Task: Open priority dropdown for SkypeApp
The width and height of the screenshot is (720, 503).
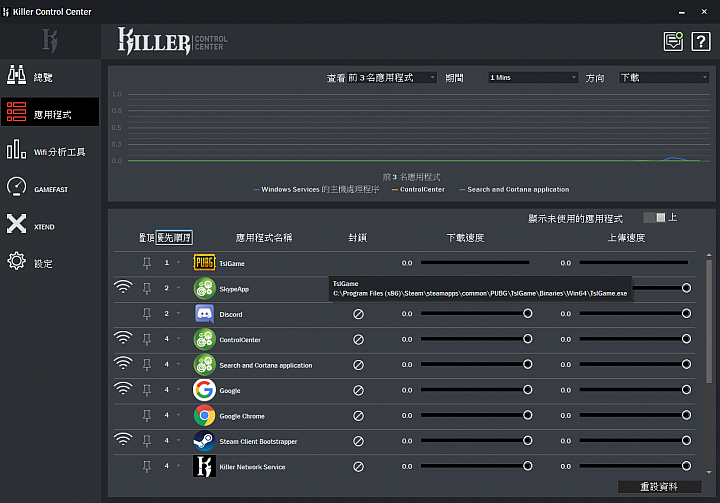Action: click(179, 288)
